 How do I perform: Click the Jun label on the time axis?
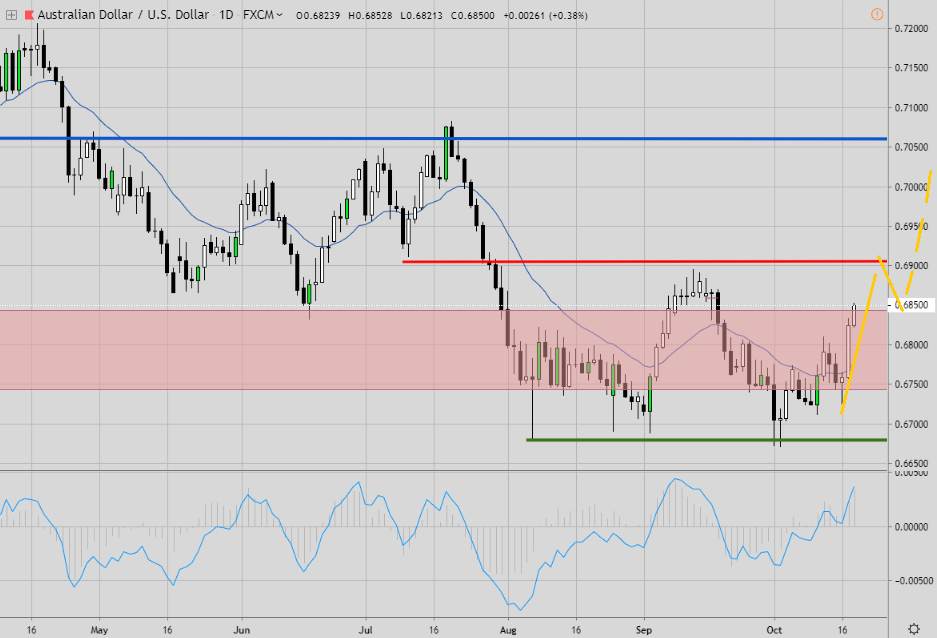(241, 630)
